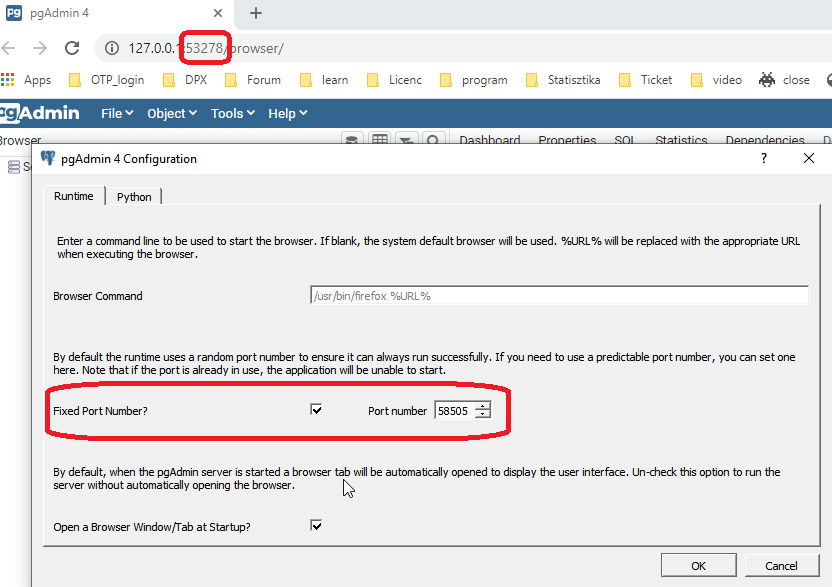Click the Cancel button
832x587 pixels.
(781, 565)
